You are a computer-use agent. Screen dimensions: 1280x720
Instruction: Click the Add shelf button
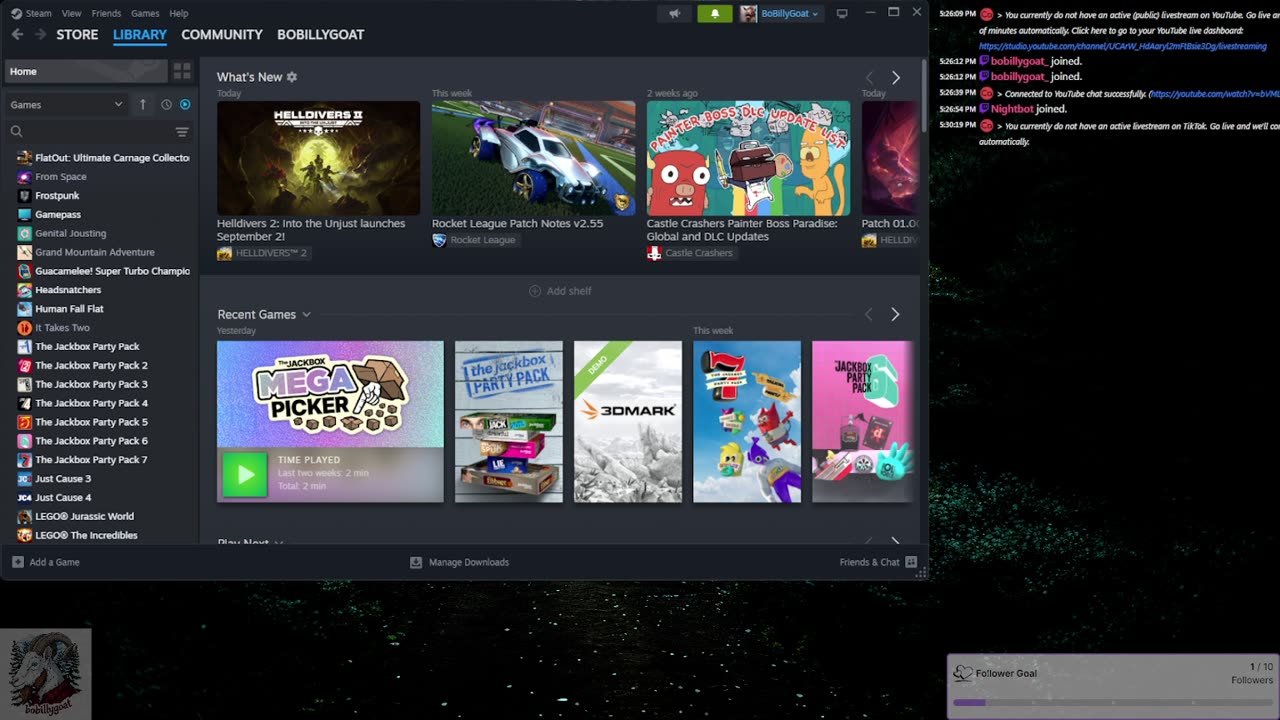coord(560,291)
